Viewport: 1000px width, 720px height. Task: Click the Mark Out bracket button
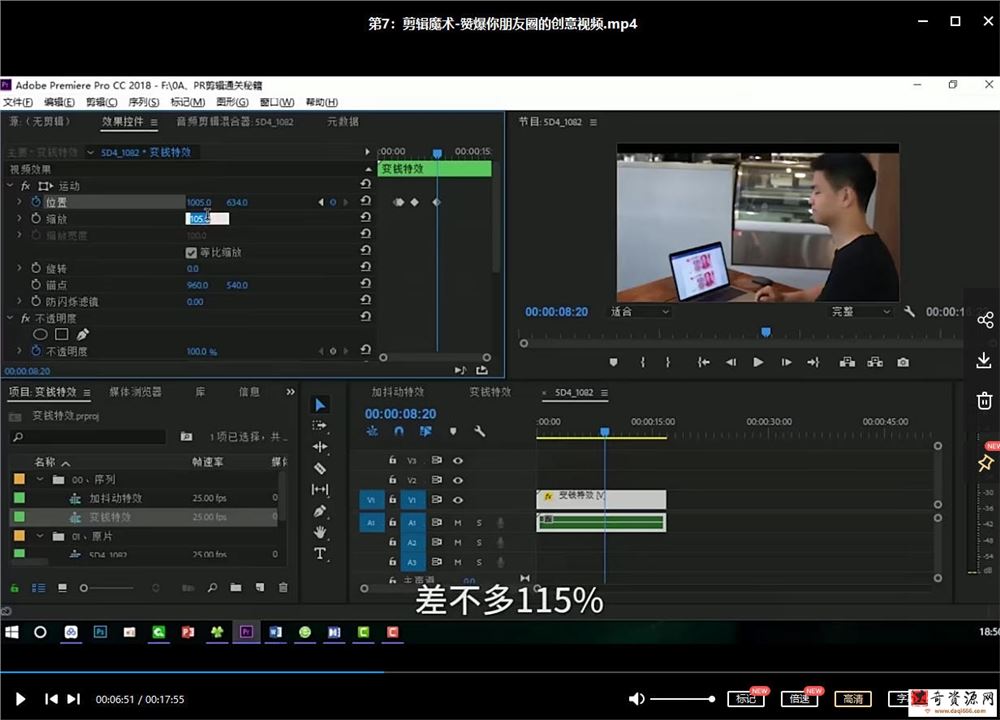668,362
